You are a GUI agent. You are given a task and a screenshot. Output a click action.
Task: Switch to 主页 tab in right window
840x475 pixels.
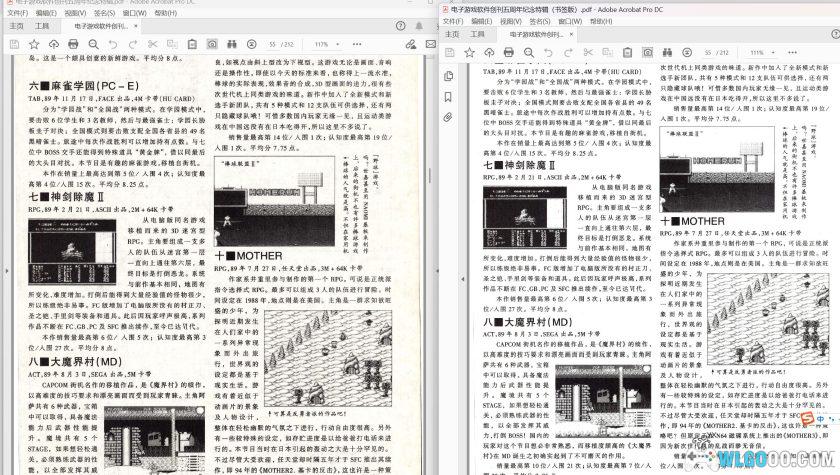[452, 34]
